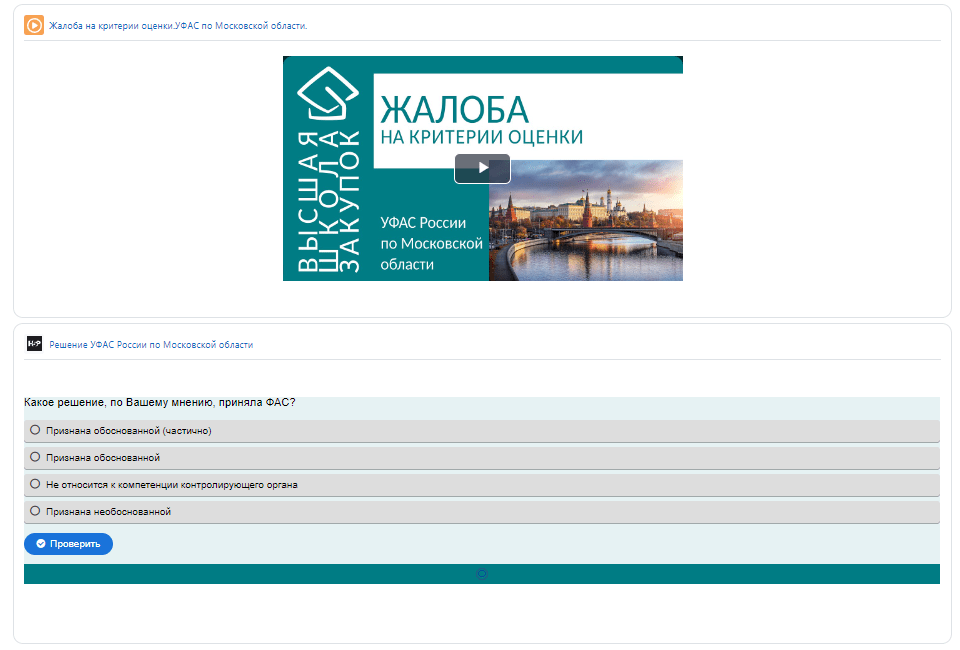The height and width of the screenshot is (650, 960).
Task: Open the Жалоба на критерии оценки link
Action: pos(178,26)
